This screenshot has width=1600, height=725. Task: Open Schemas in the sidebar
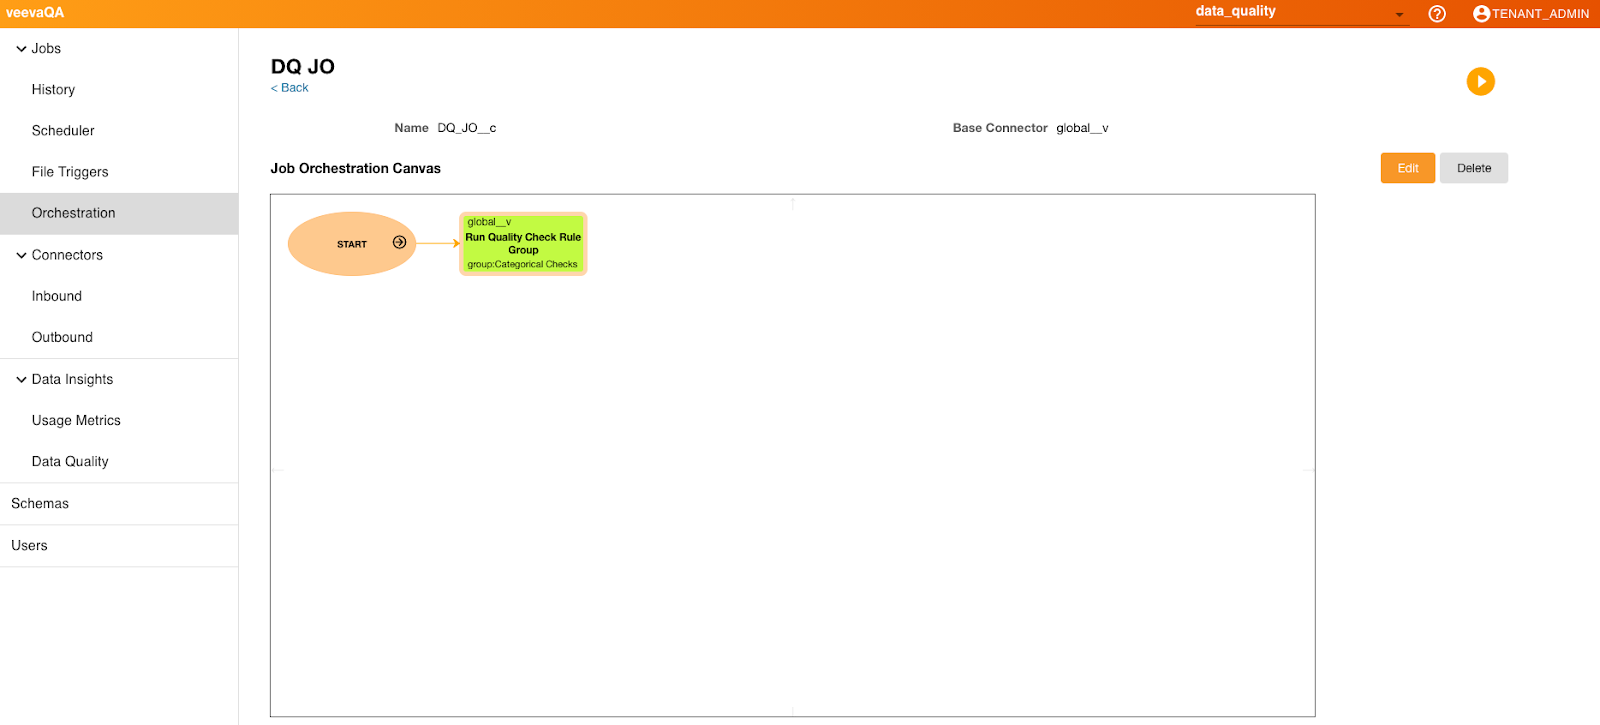coord(40,504)
